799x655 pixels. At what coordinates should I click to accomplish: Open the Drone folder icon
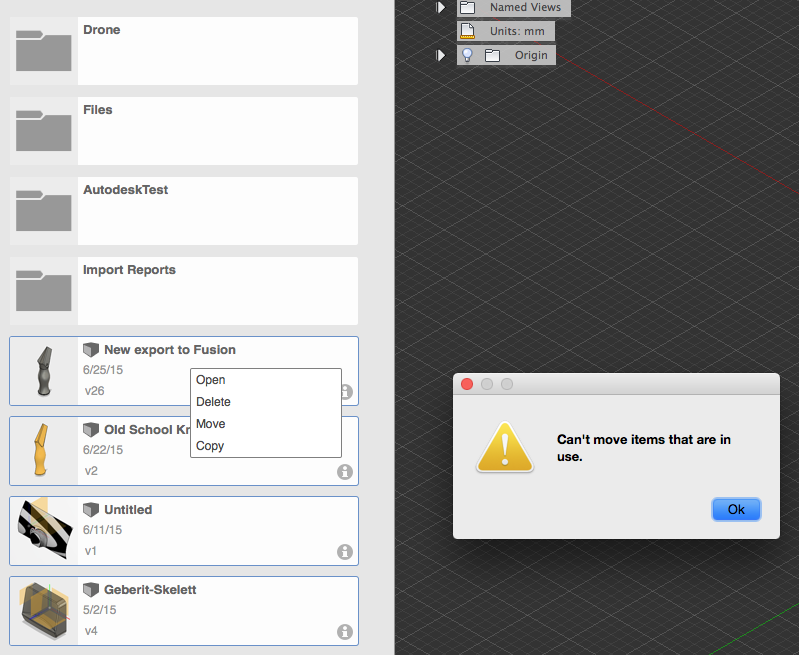(43, 51)
